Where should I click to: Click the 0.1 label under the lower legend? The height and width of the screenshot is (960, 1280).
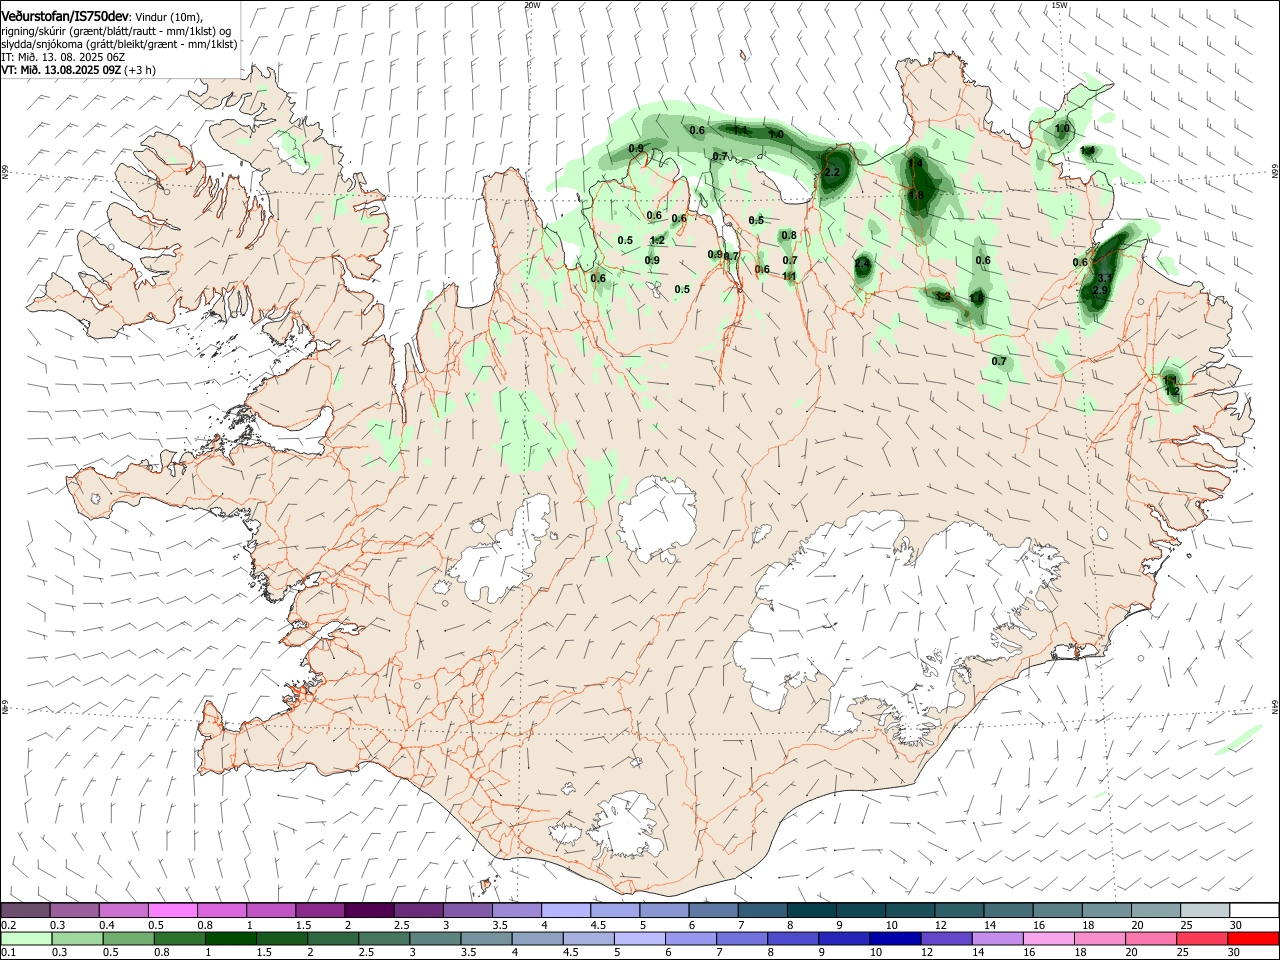7,953
